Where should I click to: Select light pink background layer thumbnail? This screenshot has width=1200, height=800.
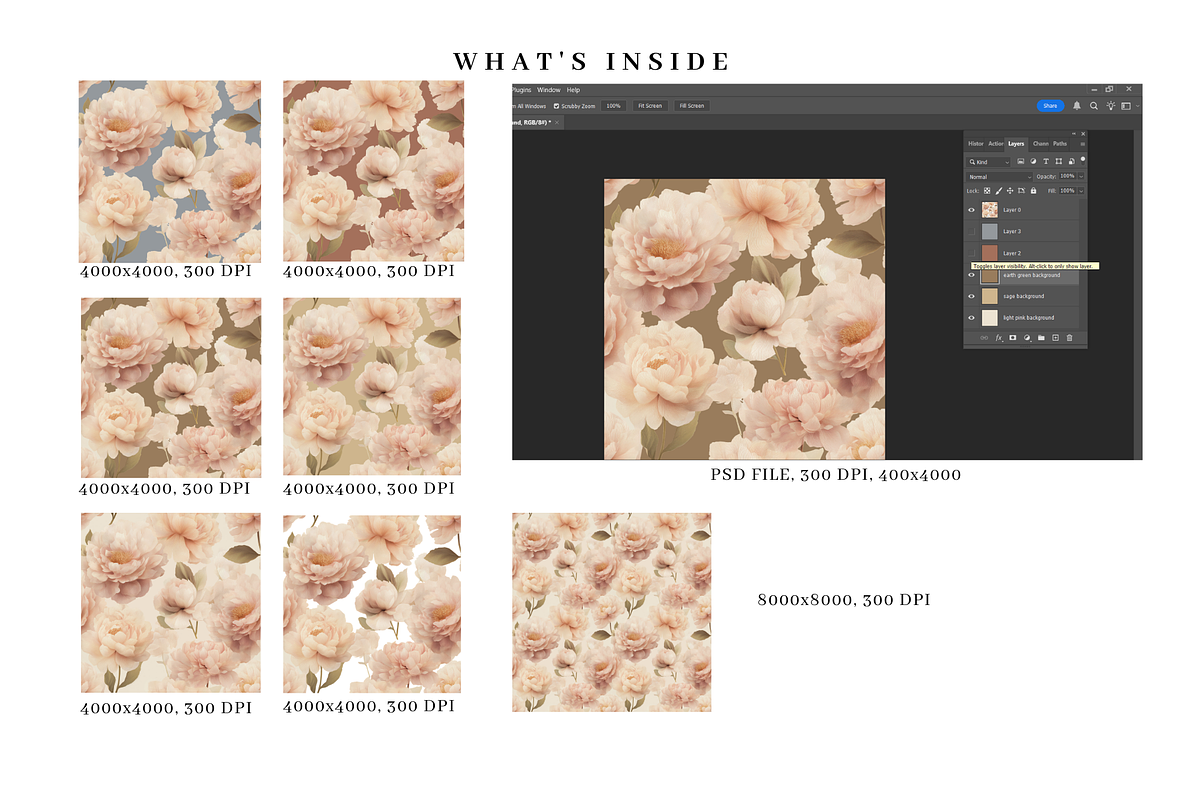(x=990, y=318)
